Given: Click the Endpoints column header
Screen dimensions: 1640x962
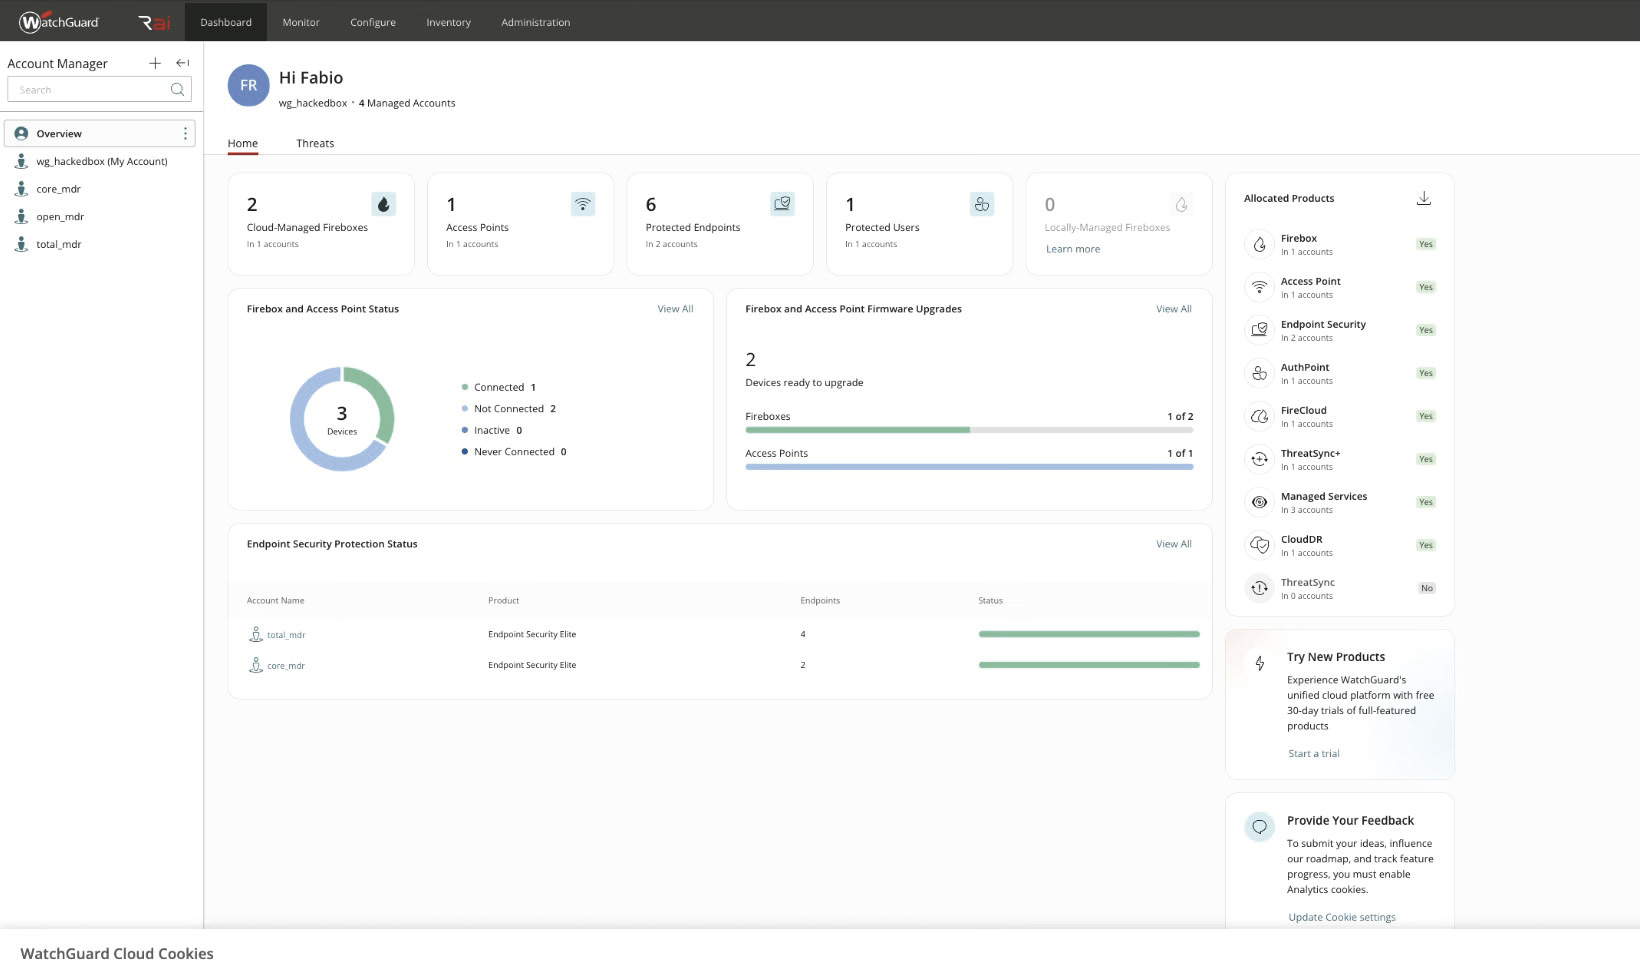Looking at the screenshot, I should coord(820,601).
